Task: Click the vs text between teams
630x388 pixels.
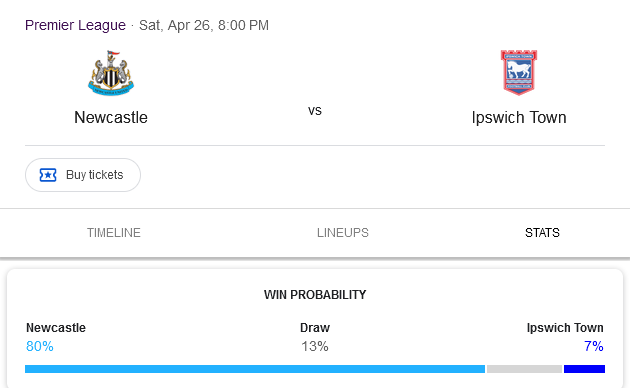Action: pos(315,110)
